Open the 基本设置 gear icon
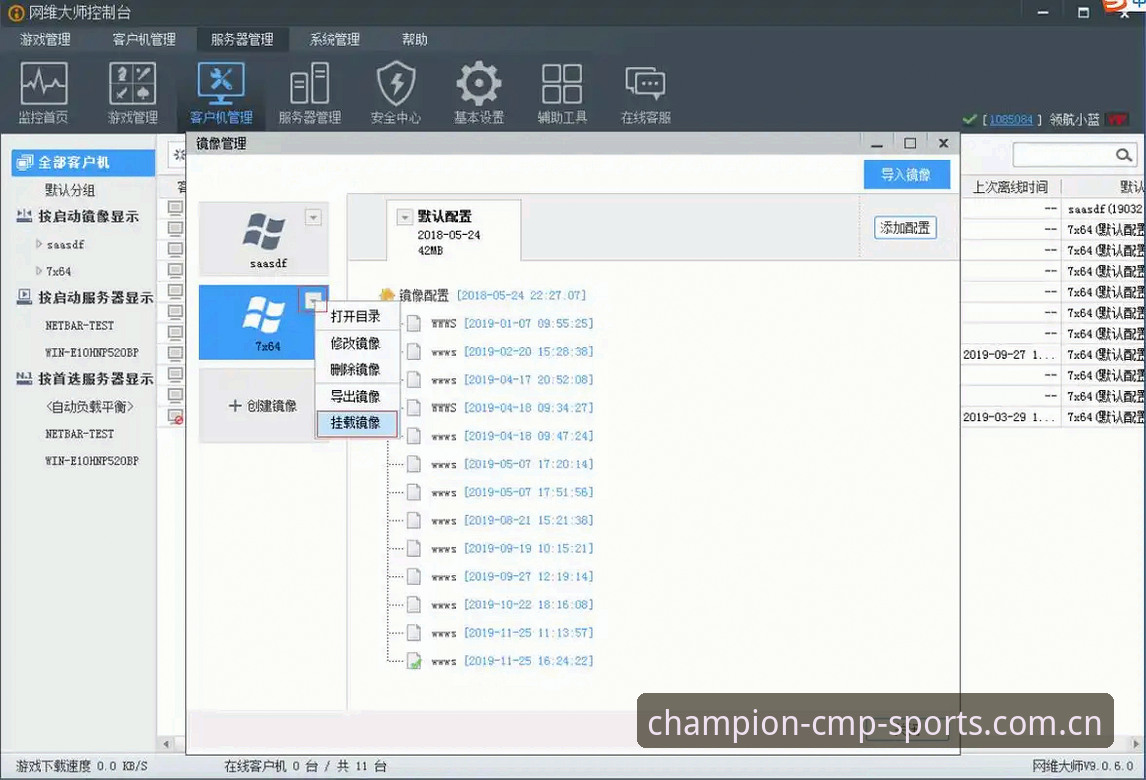 [479, 93]
